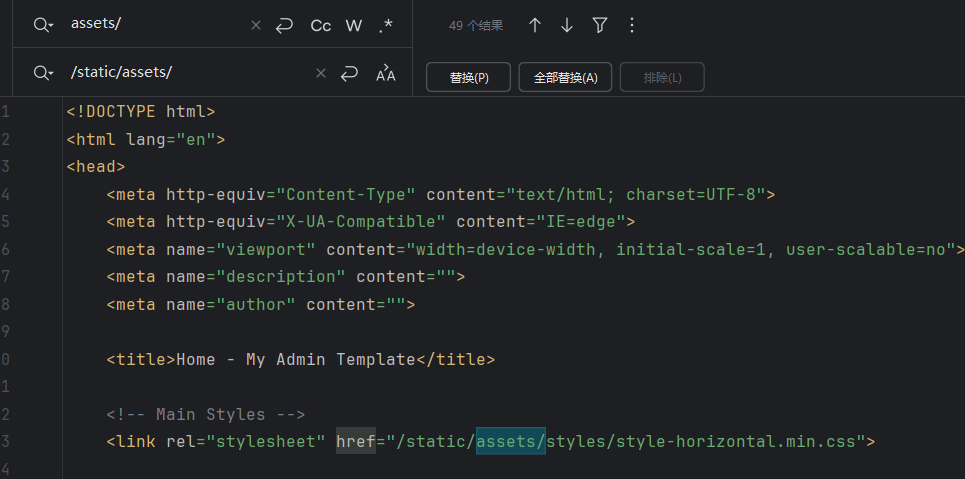Click the 排除(L) exclude button
This screenshot has width=965, height=479.
pyautogui.click(x=662, y=77)
